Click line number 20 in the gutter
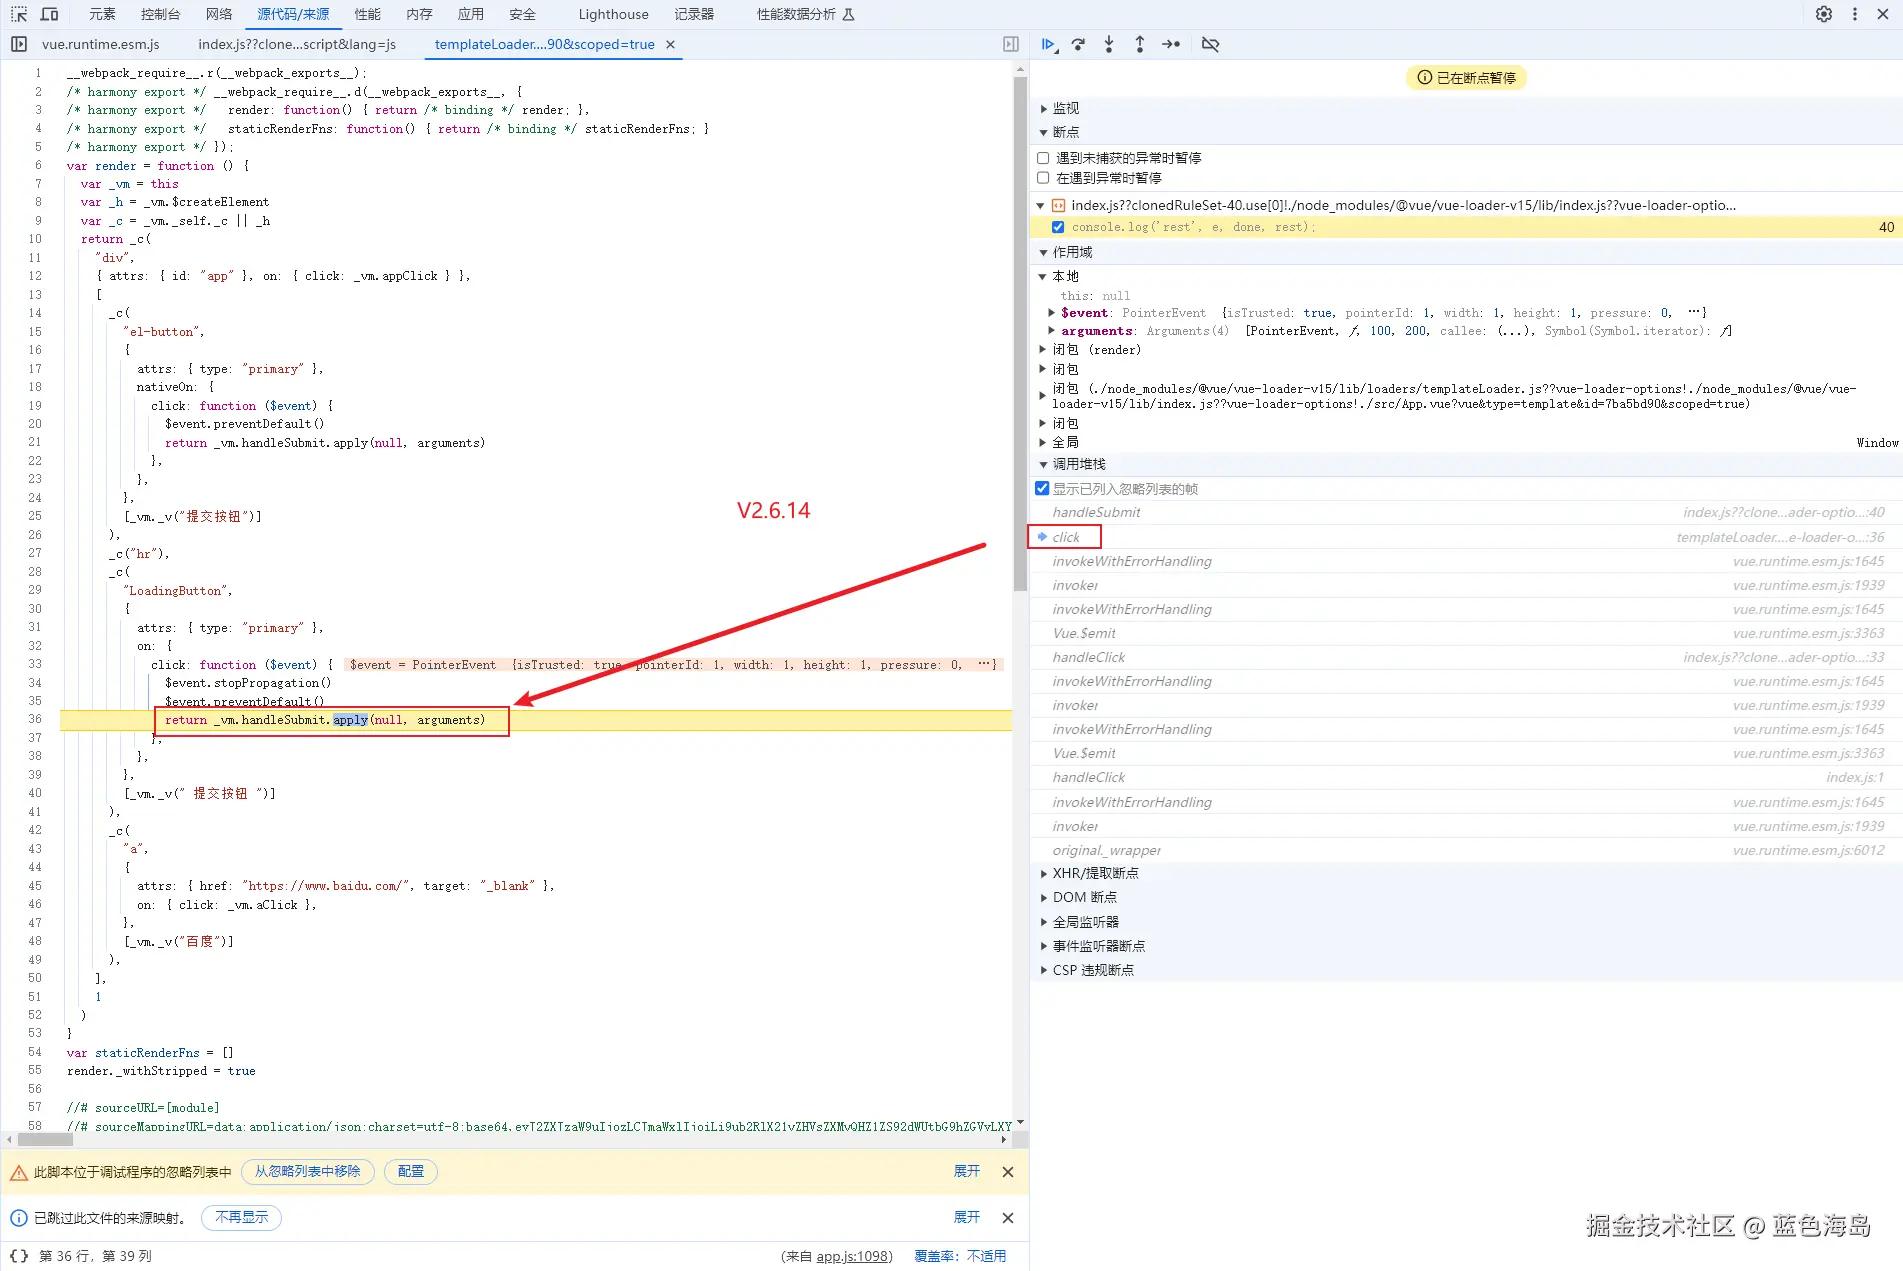Viewport: 1903px width, 1271px height. coord(35,424)
